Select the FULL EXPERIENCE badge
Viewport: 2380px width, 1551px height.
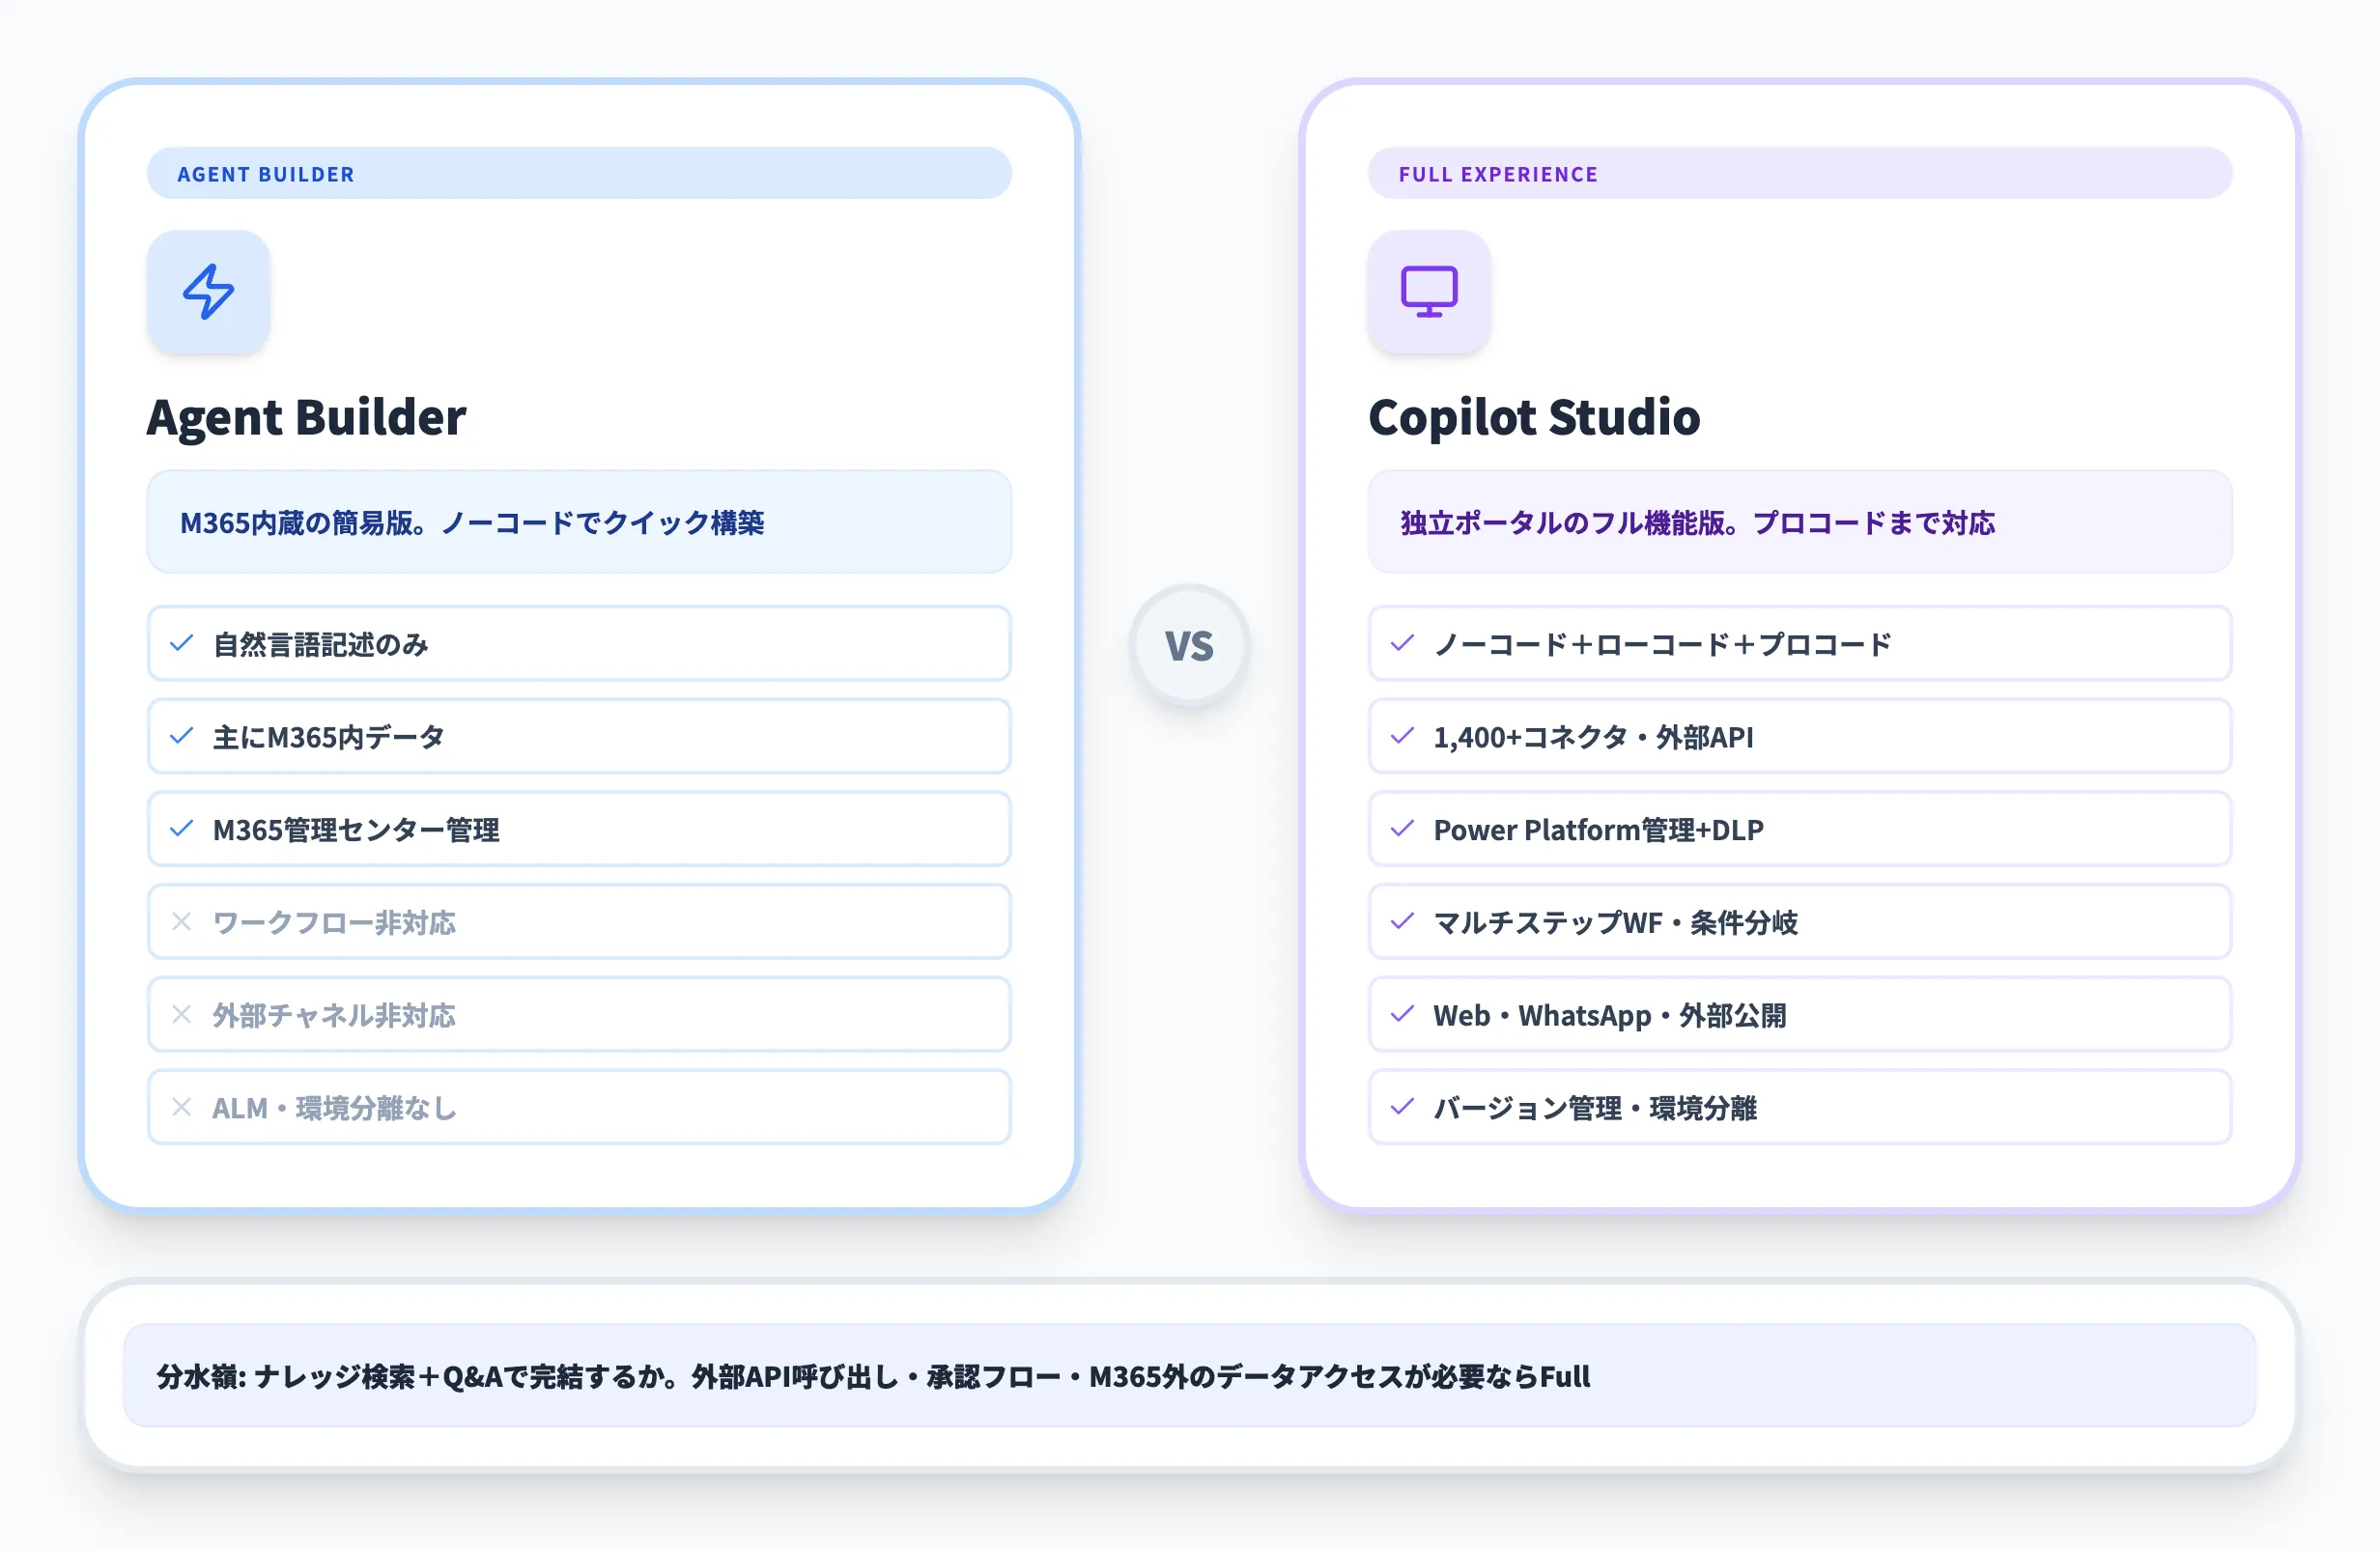pyautogui.click(x=1497, y=173)
